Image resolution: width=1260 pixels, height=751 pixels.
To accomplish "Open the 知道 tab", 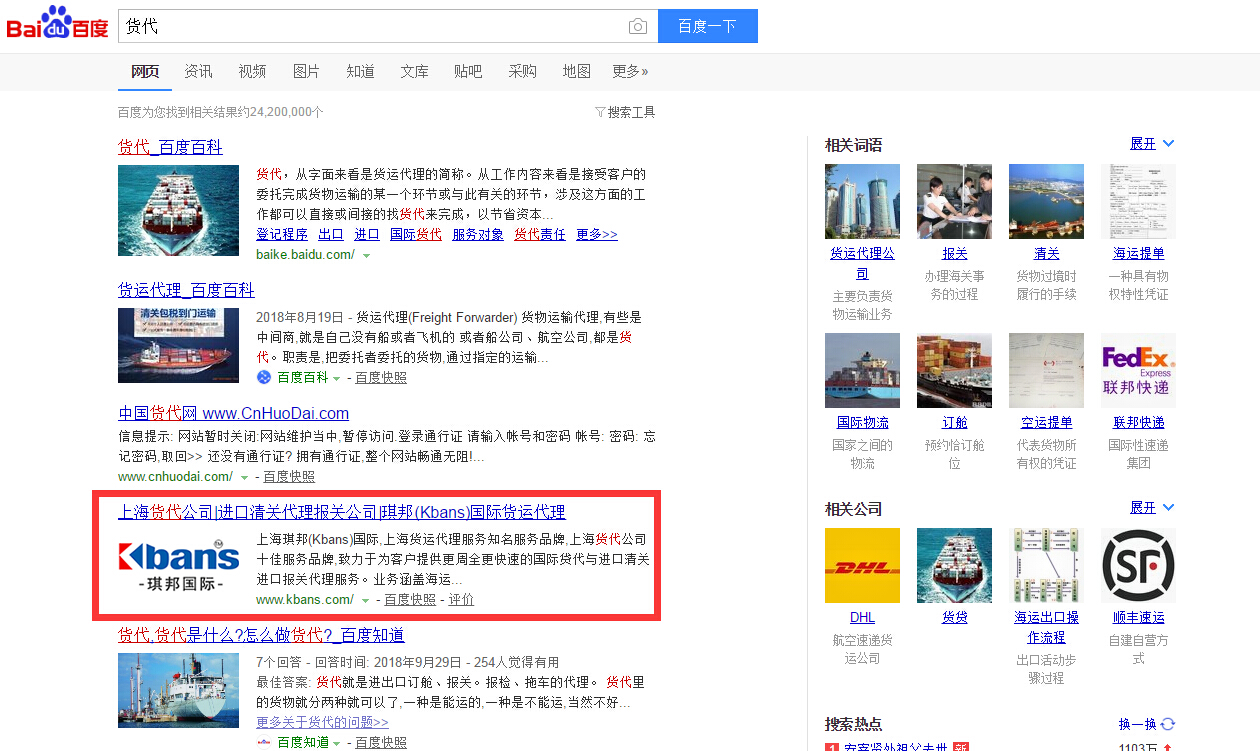I will [360, 71].
